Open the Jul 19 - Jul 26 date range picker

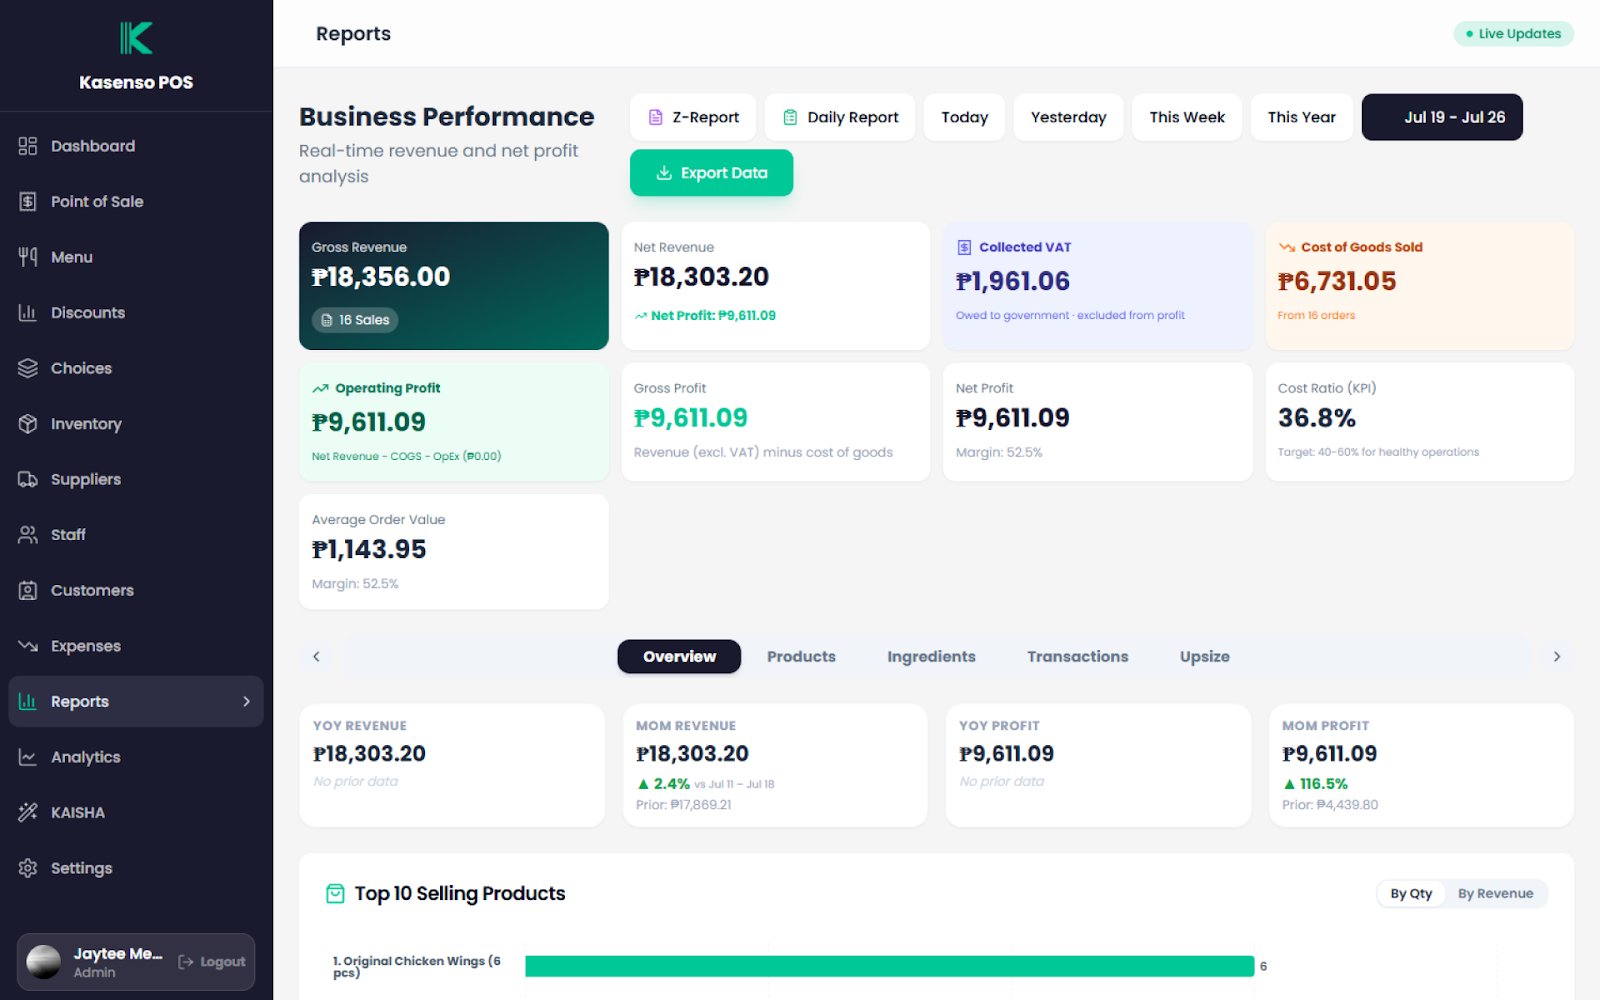pyautogui.click(x=1442, y=117)
